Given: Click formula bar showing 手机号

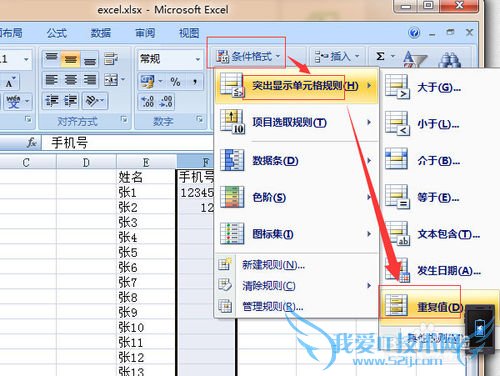Looking at the screenshot, I should tap(128, 143).
